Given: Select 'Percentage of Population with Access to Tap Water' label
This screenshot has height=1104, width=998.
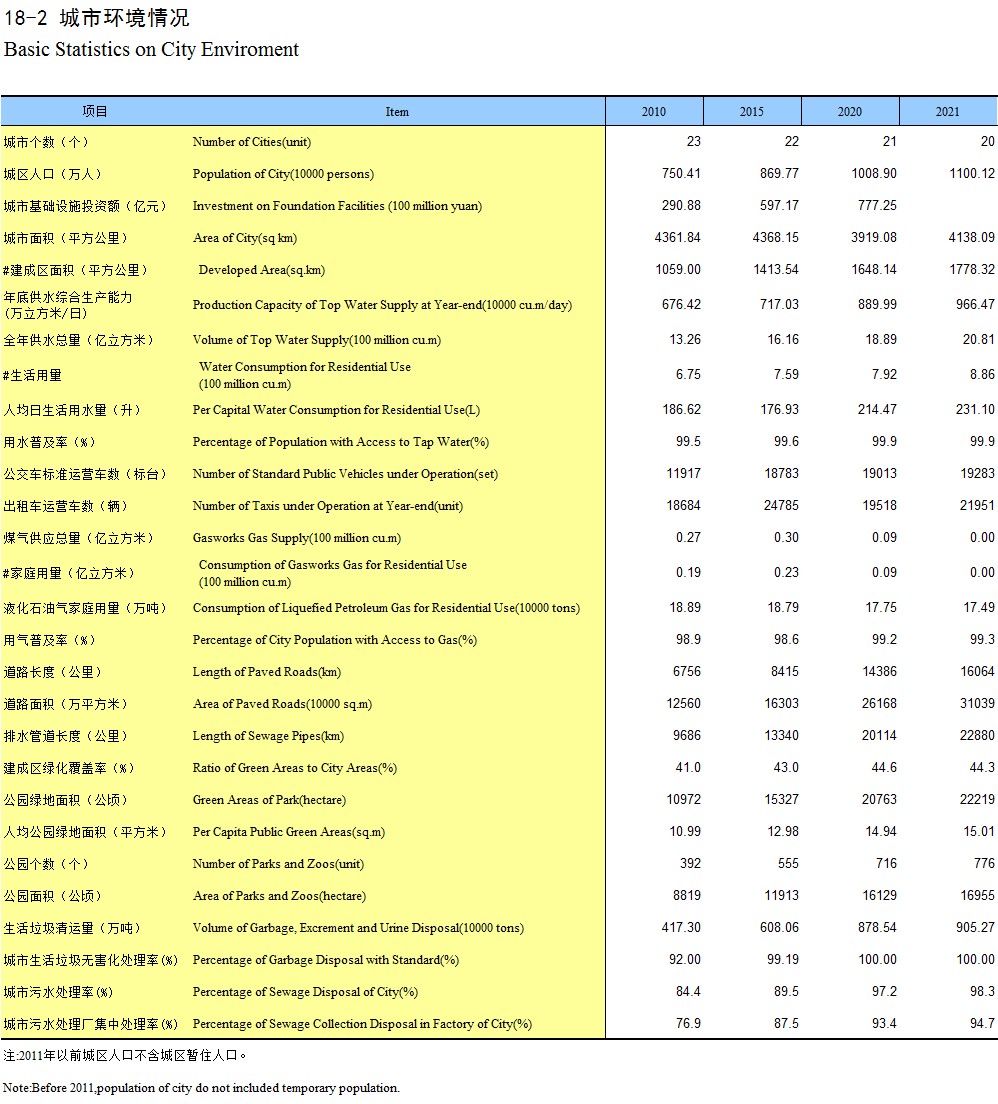Looking at the screenshot, I should (x=341, y=442).
